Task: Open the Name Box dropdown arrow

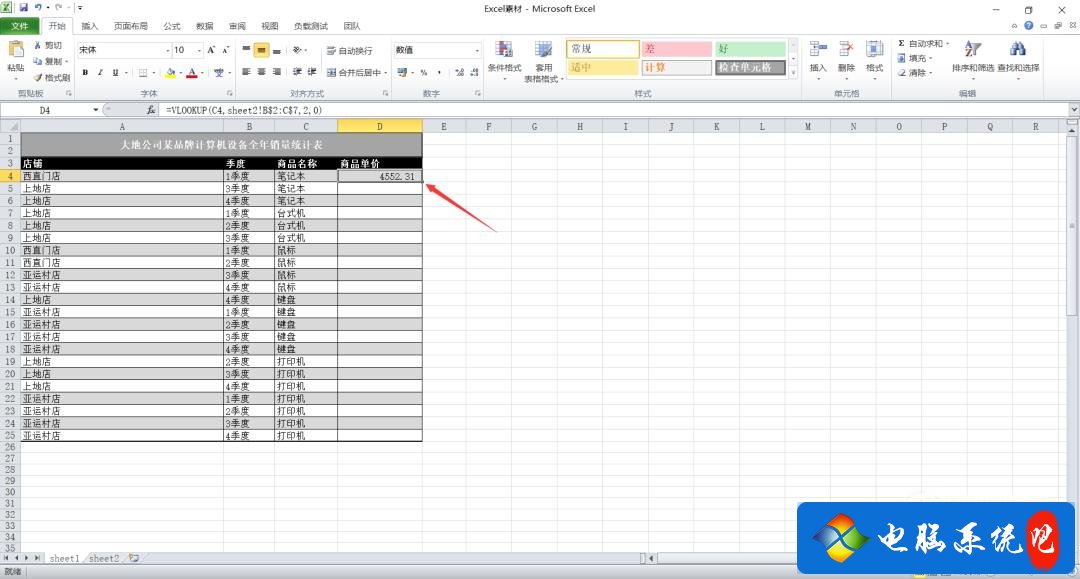Action: (96, 110)
